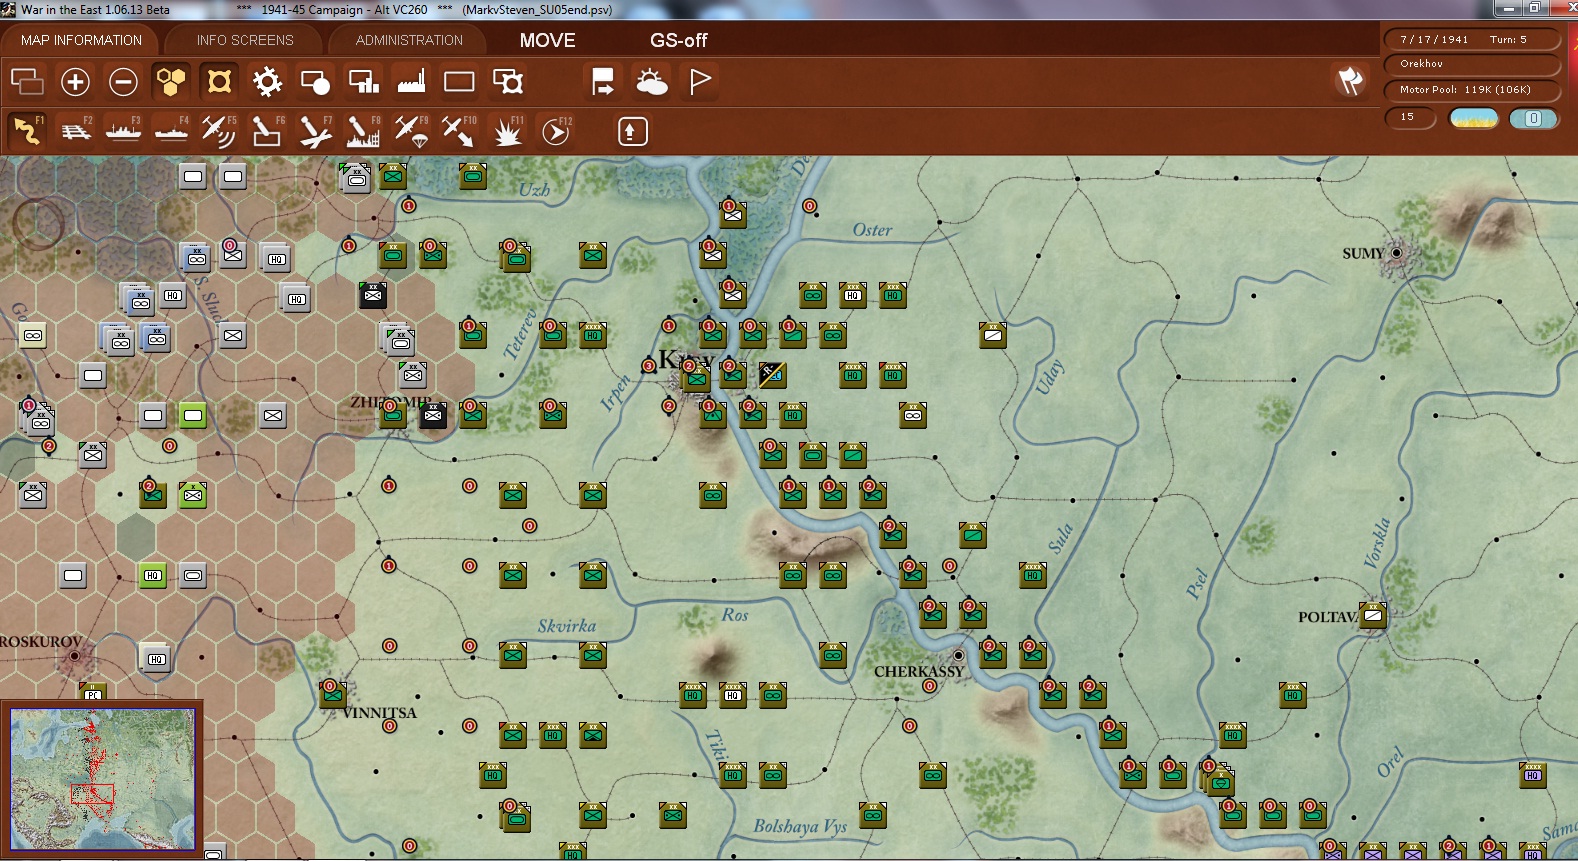Screen dimensions: 1578x861
Task: Click the Skvirka map label
Action: point(567,626)
